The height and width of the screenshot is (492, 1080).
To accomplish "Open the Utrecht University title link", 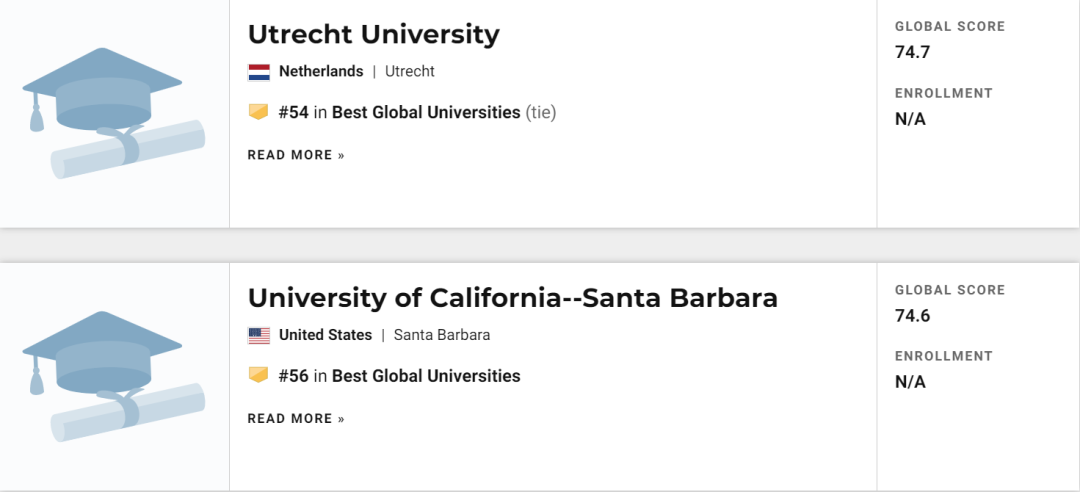I will point(373,35).
